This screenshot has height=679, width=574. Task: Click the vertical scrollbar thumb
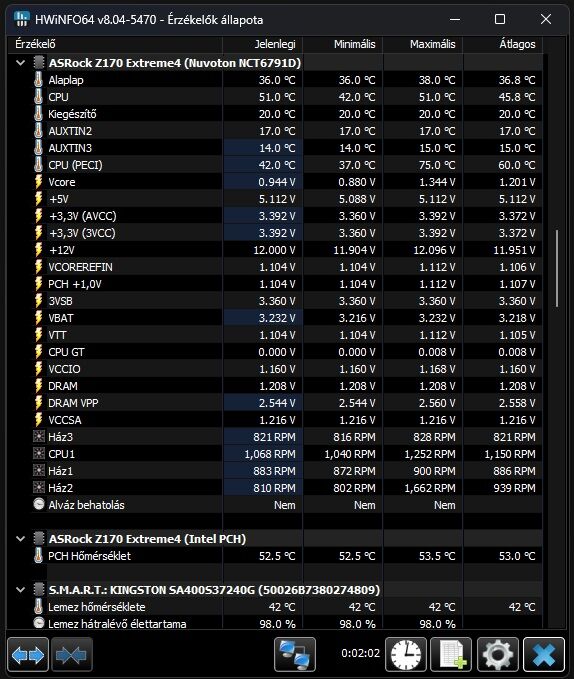557,268
